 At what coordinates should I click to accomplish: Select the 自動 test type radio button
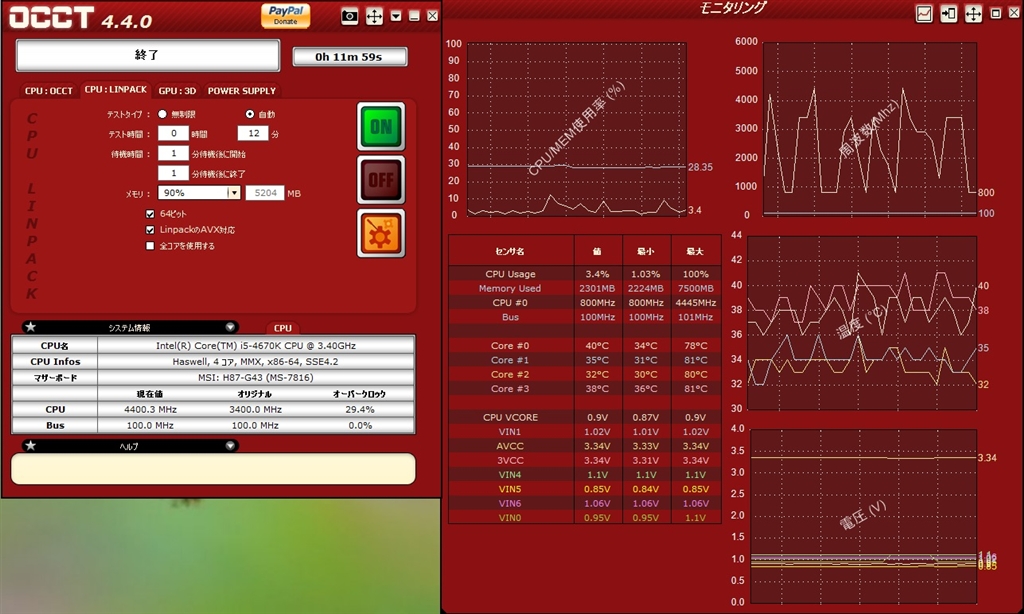[x=249, y=114]
